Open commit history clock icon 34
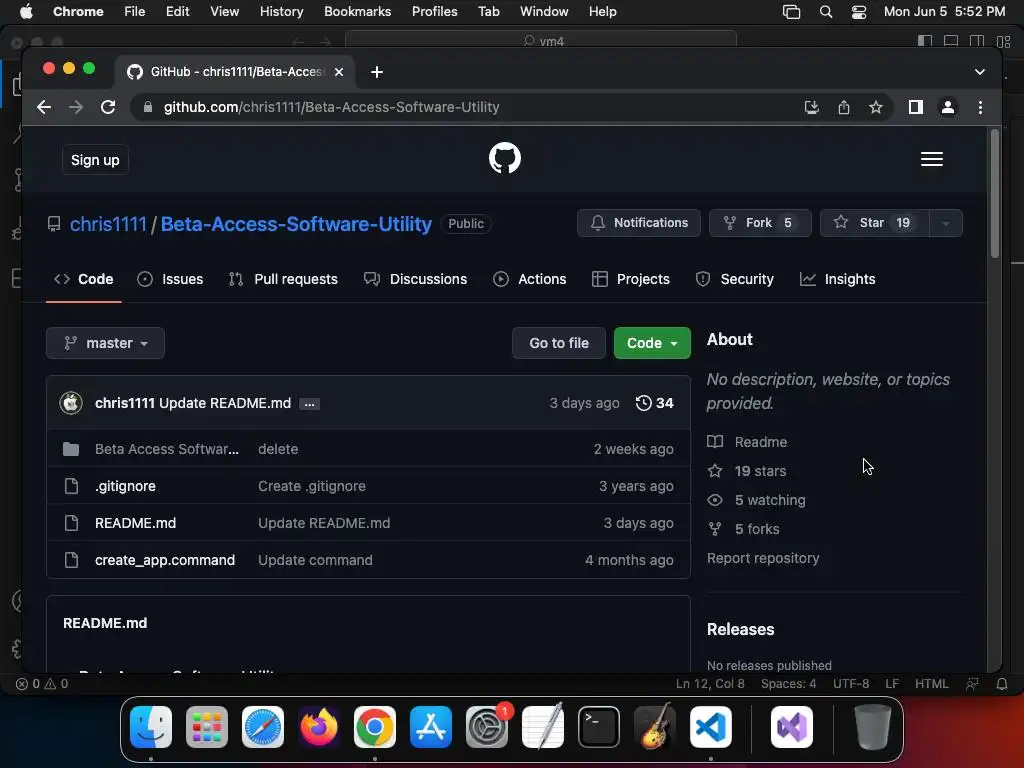The image size is (1024, 768). click(x=654, y=403)
